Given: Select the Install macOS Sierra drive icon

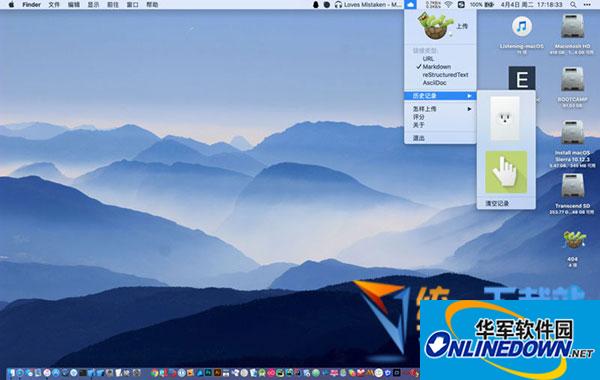Looking at the screenshot, I should coord(572,133).
